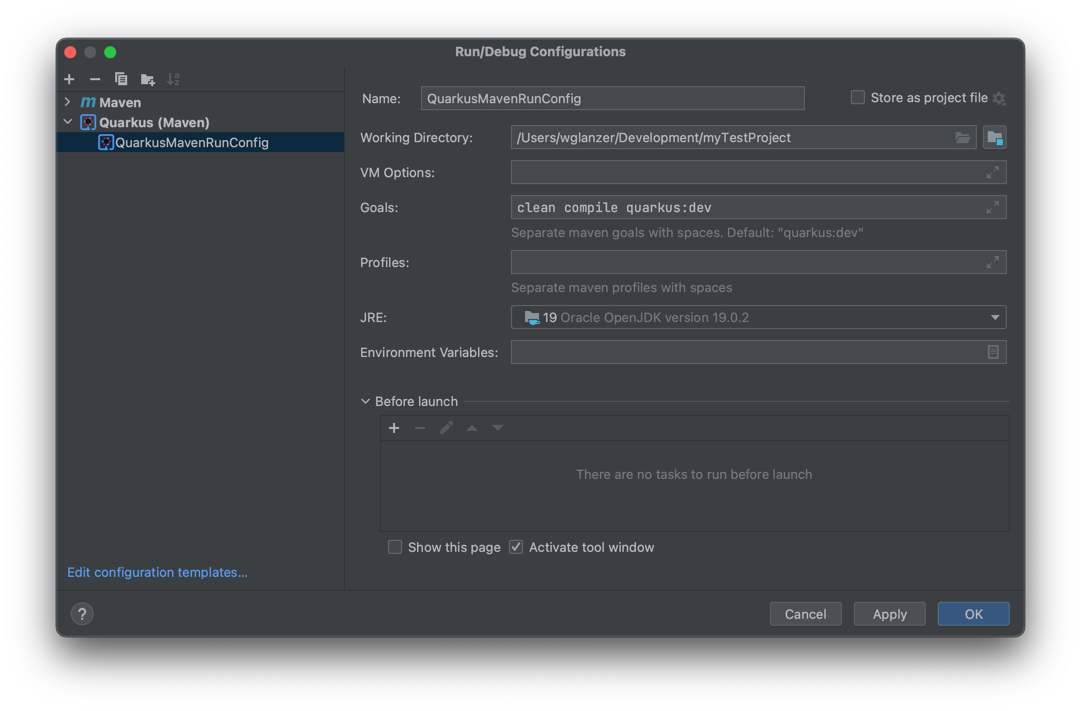Expand the Profiles field
Screen dimensions: 1081x711
(x=993, y=262)
